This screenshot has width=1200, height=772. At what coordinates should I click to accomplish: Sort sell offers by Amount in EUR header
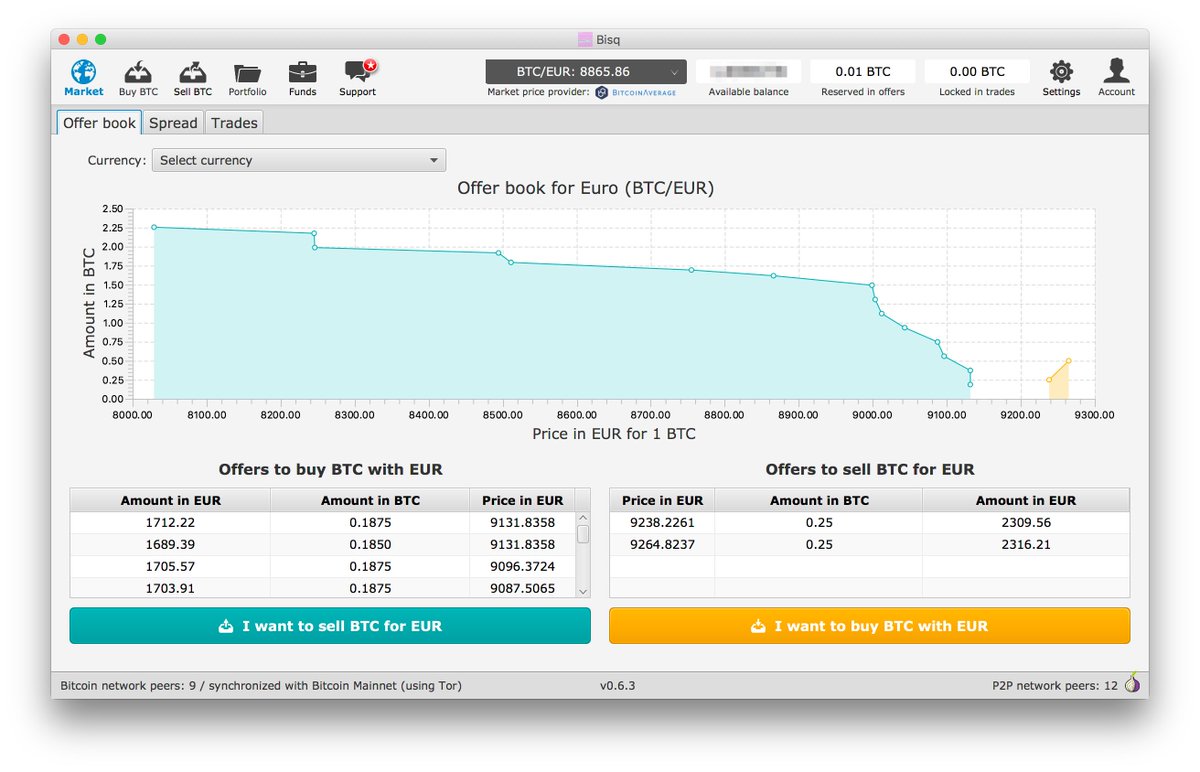tap(1026, 500)
